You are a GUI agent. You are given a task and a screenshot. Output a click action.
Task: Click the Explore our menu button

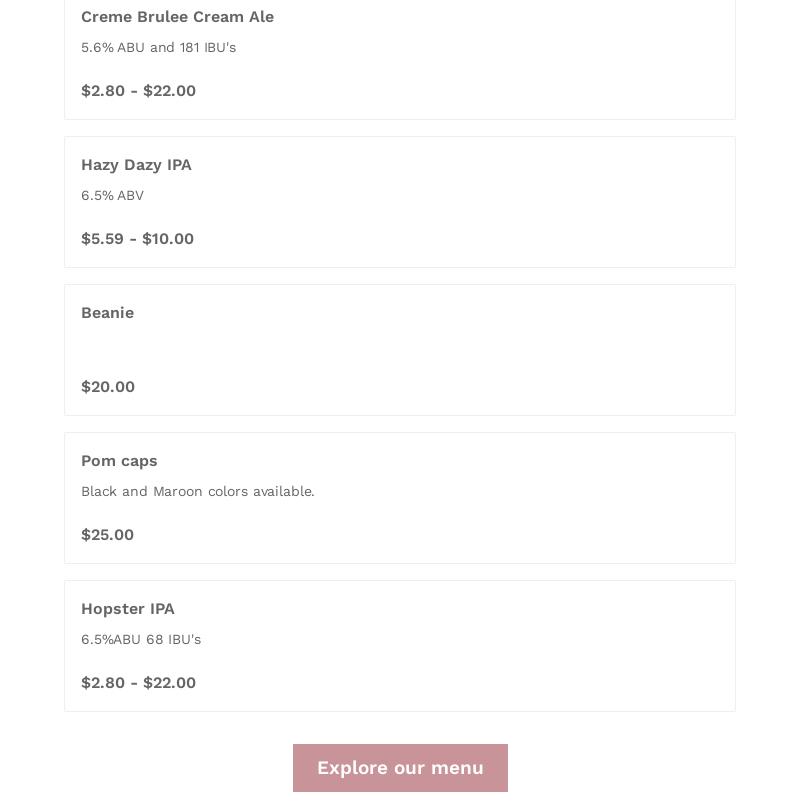click(400, 768)
